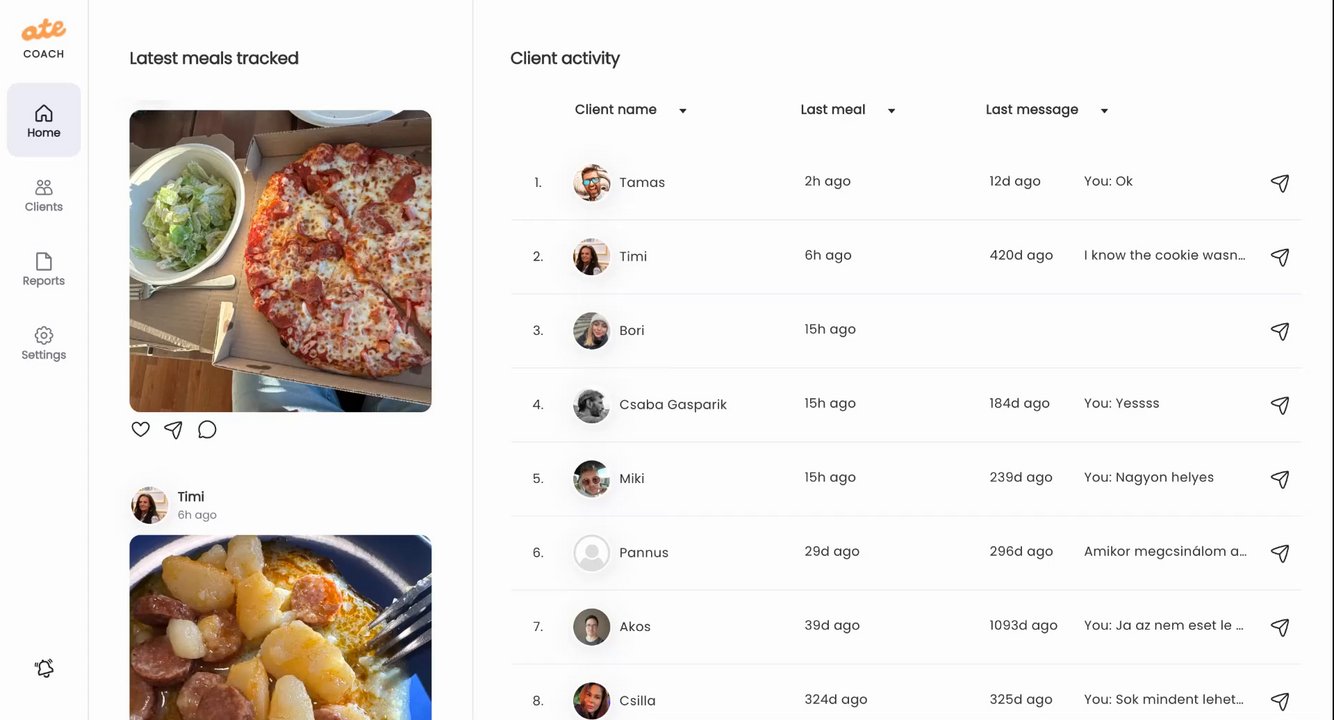Send message icon under pizza photo
The image size is (1334, 720).
(x=173, y=429)
